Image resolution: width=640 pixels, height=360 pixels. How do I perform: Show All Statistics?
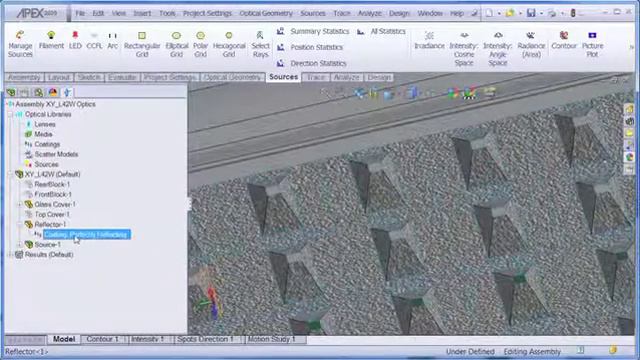pos(381,31)
